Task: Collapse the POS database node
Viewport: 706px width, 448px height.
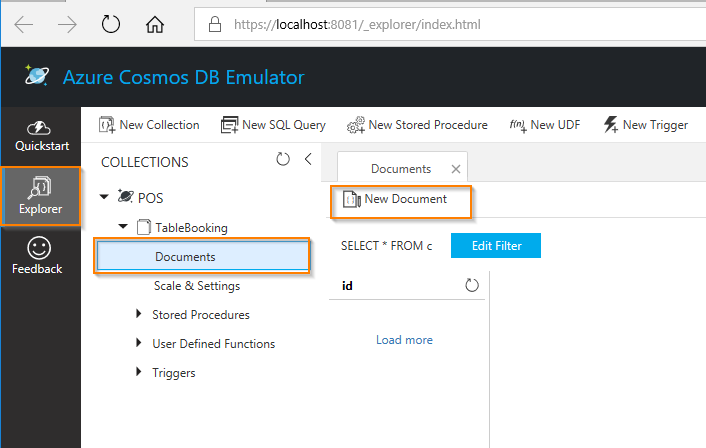Action: pyautogui.click(x=105, y=198)
